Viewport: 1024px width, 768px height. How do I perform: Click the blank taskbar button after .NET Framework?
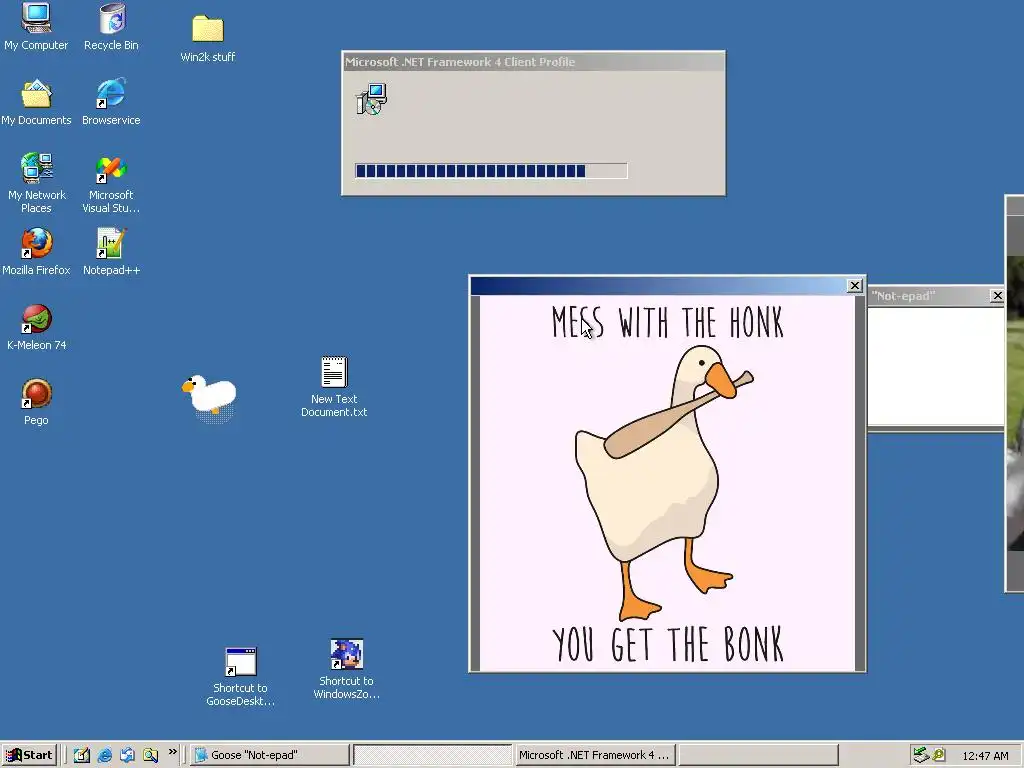tap(758, 755)
